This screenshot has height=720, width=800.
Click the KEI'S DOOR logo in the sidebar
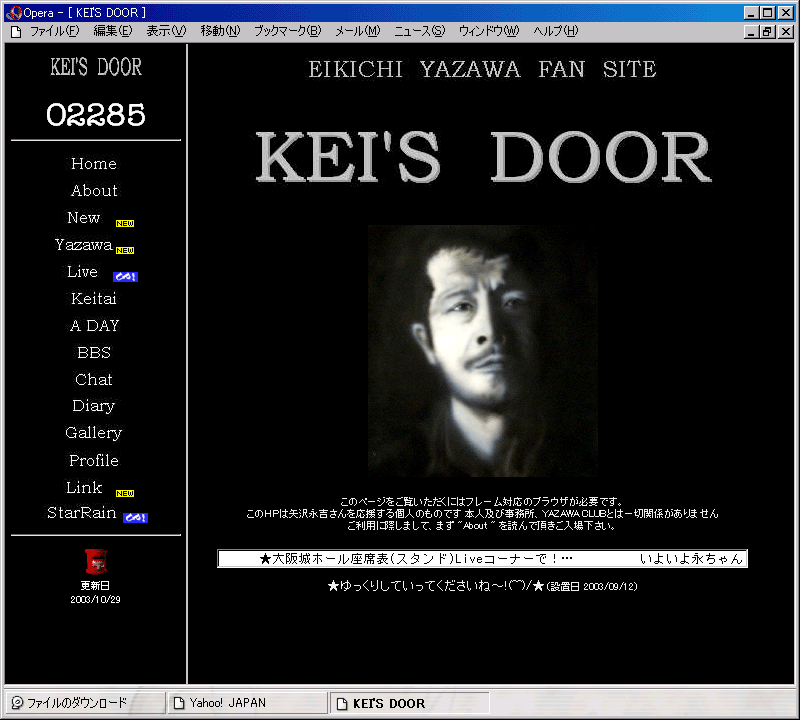pos(96,67)
